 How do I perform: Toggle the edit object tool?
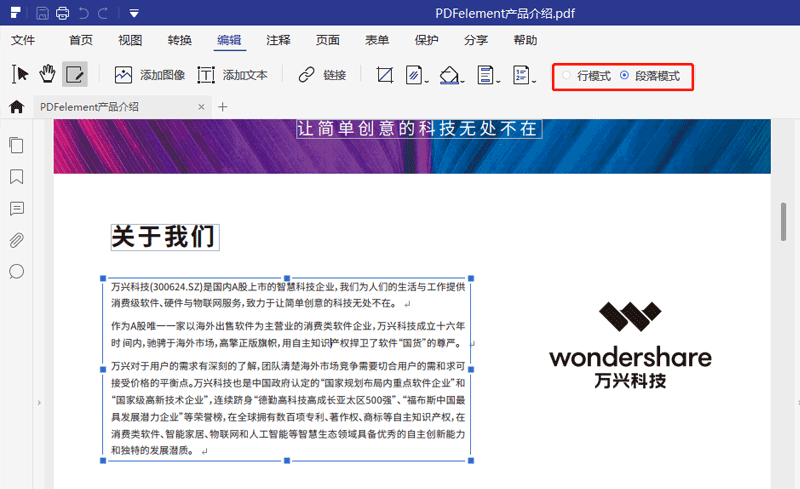(x=74, y=75)
